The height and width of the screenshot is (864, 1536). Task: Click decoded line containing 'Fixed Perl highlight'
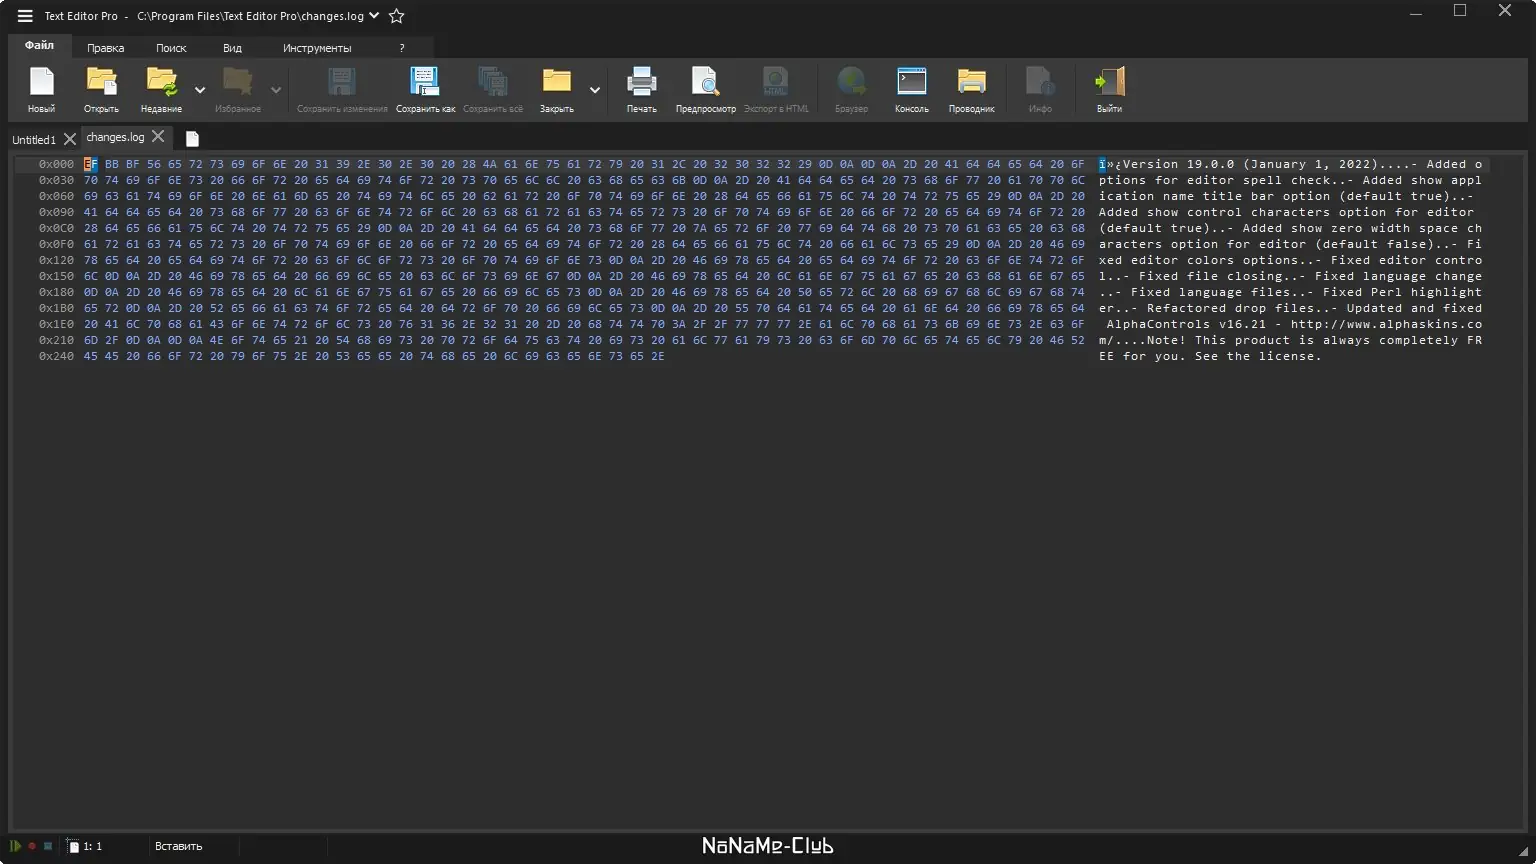1290,292
